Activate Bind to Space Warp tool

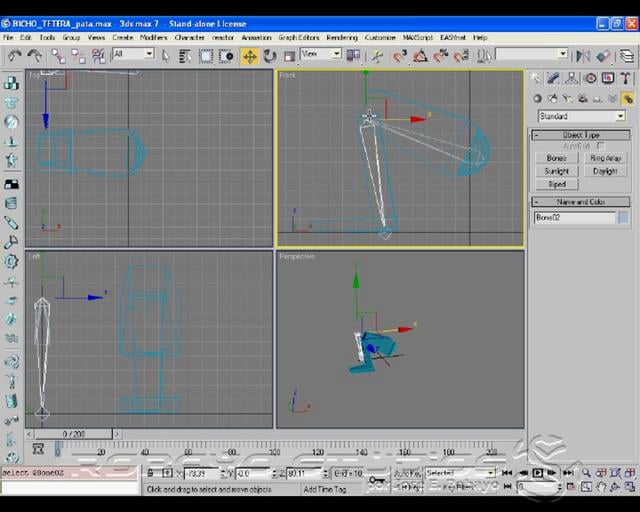98,56
